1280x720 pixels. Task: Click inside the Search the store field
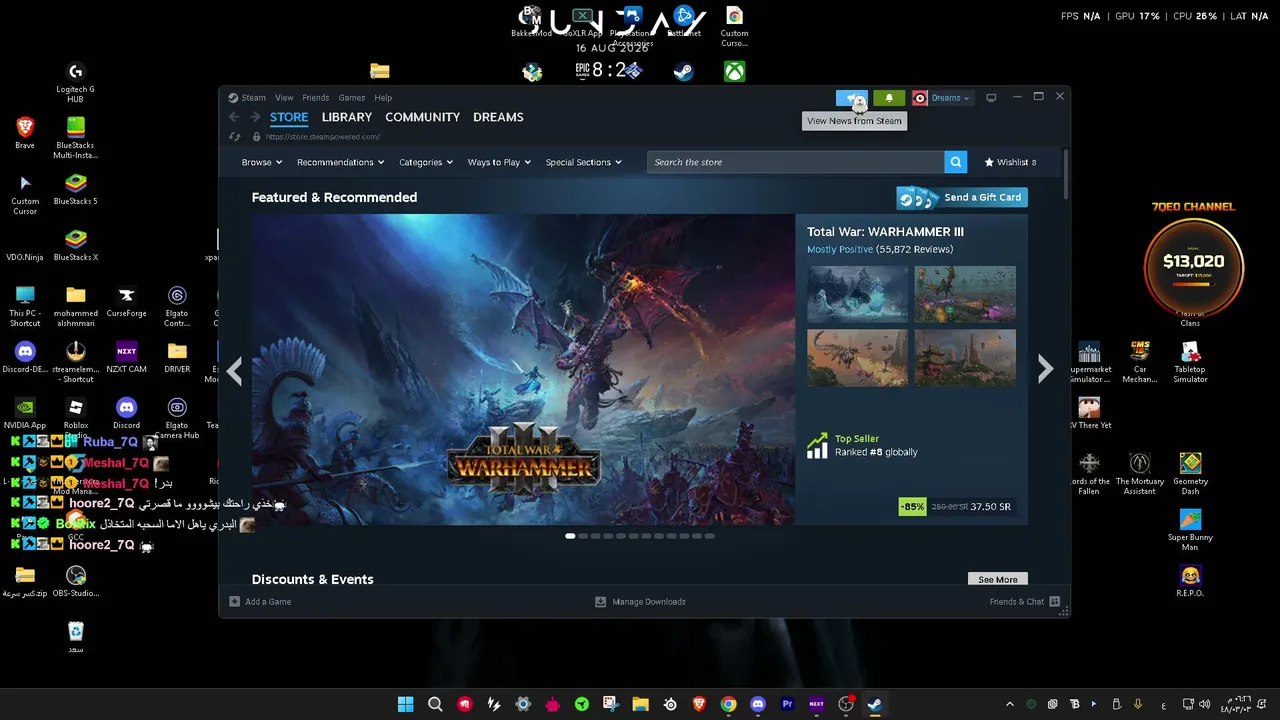coord(796,162)
